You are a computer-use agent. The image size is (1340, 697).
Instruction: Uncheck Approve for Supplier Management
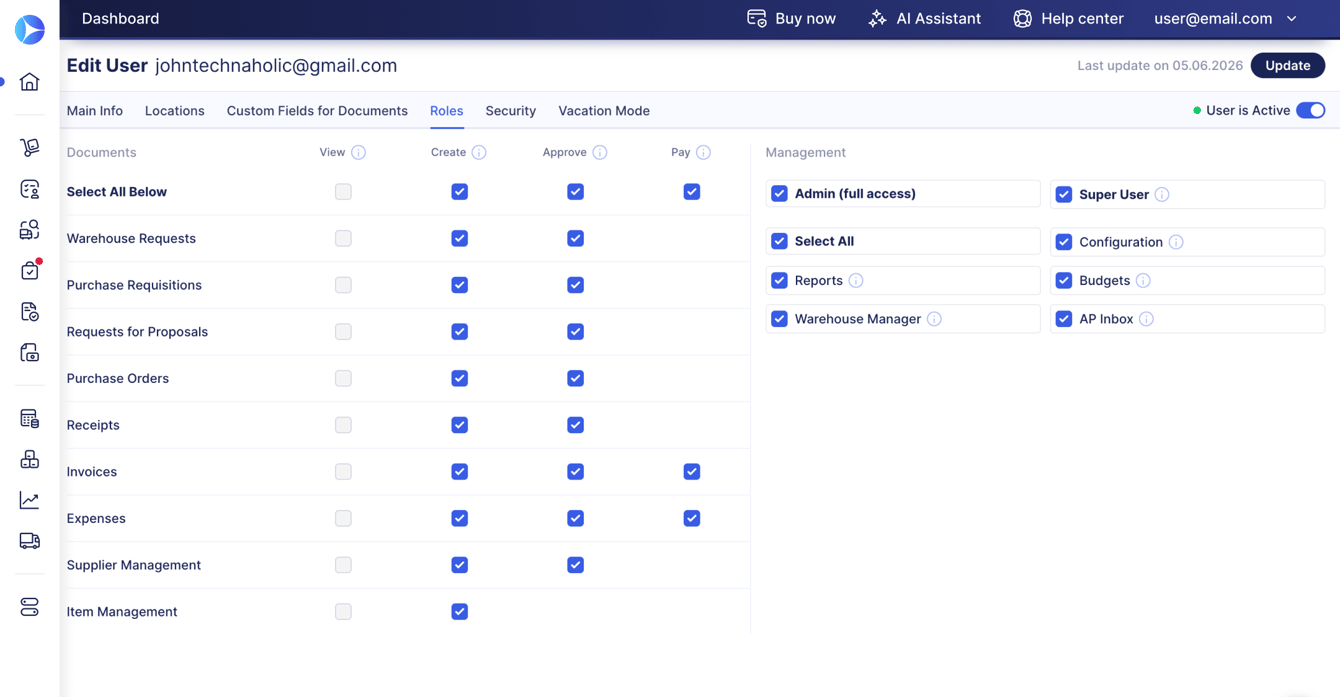coord(575,565)
